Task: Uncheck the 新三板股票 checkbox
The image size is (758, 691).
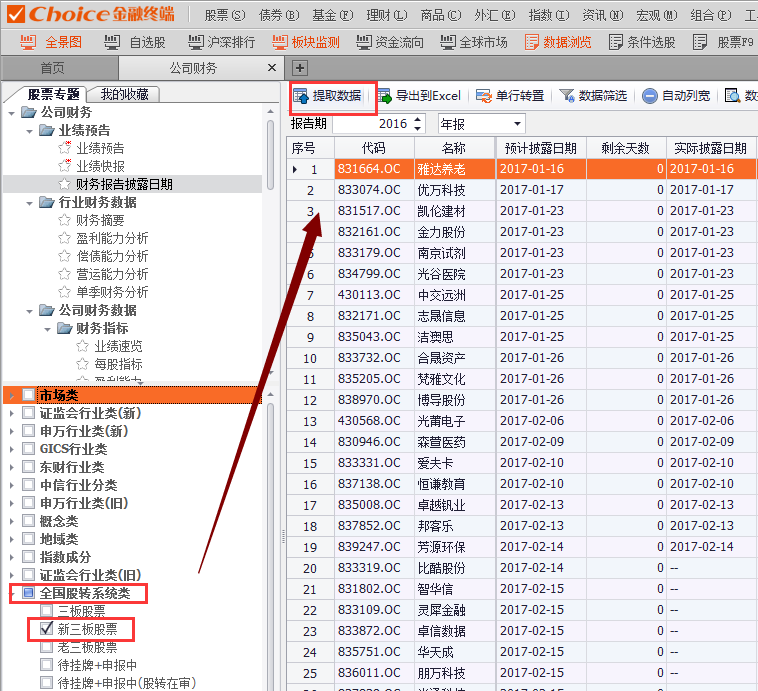Action: (x=46, y=629)
